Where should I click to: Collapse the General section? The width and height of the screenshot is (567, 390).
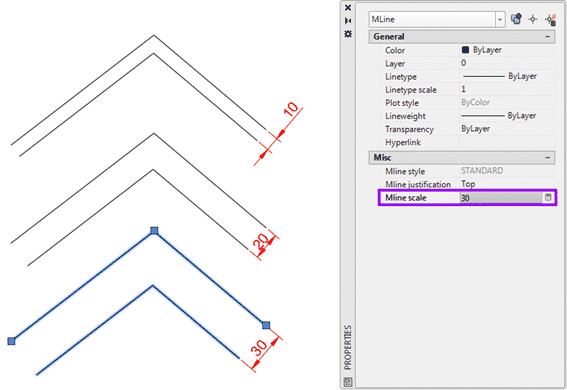547,37
